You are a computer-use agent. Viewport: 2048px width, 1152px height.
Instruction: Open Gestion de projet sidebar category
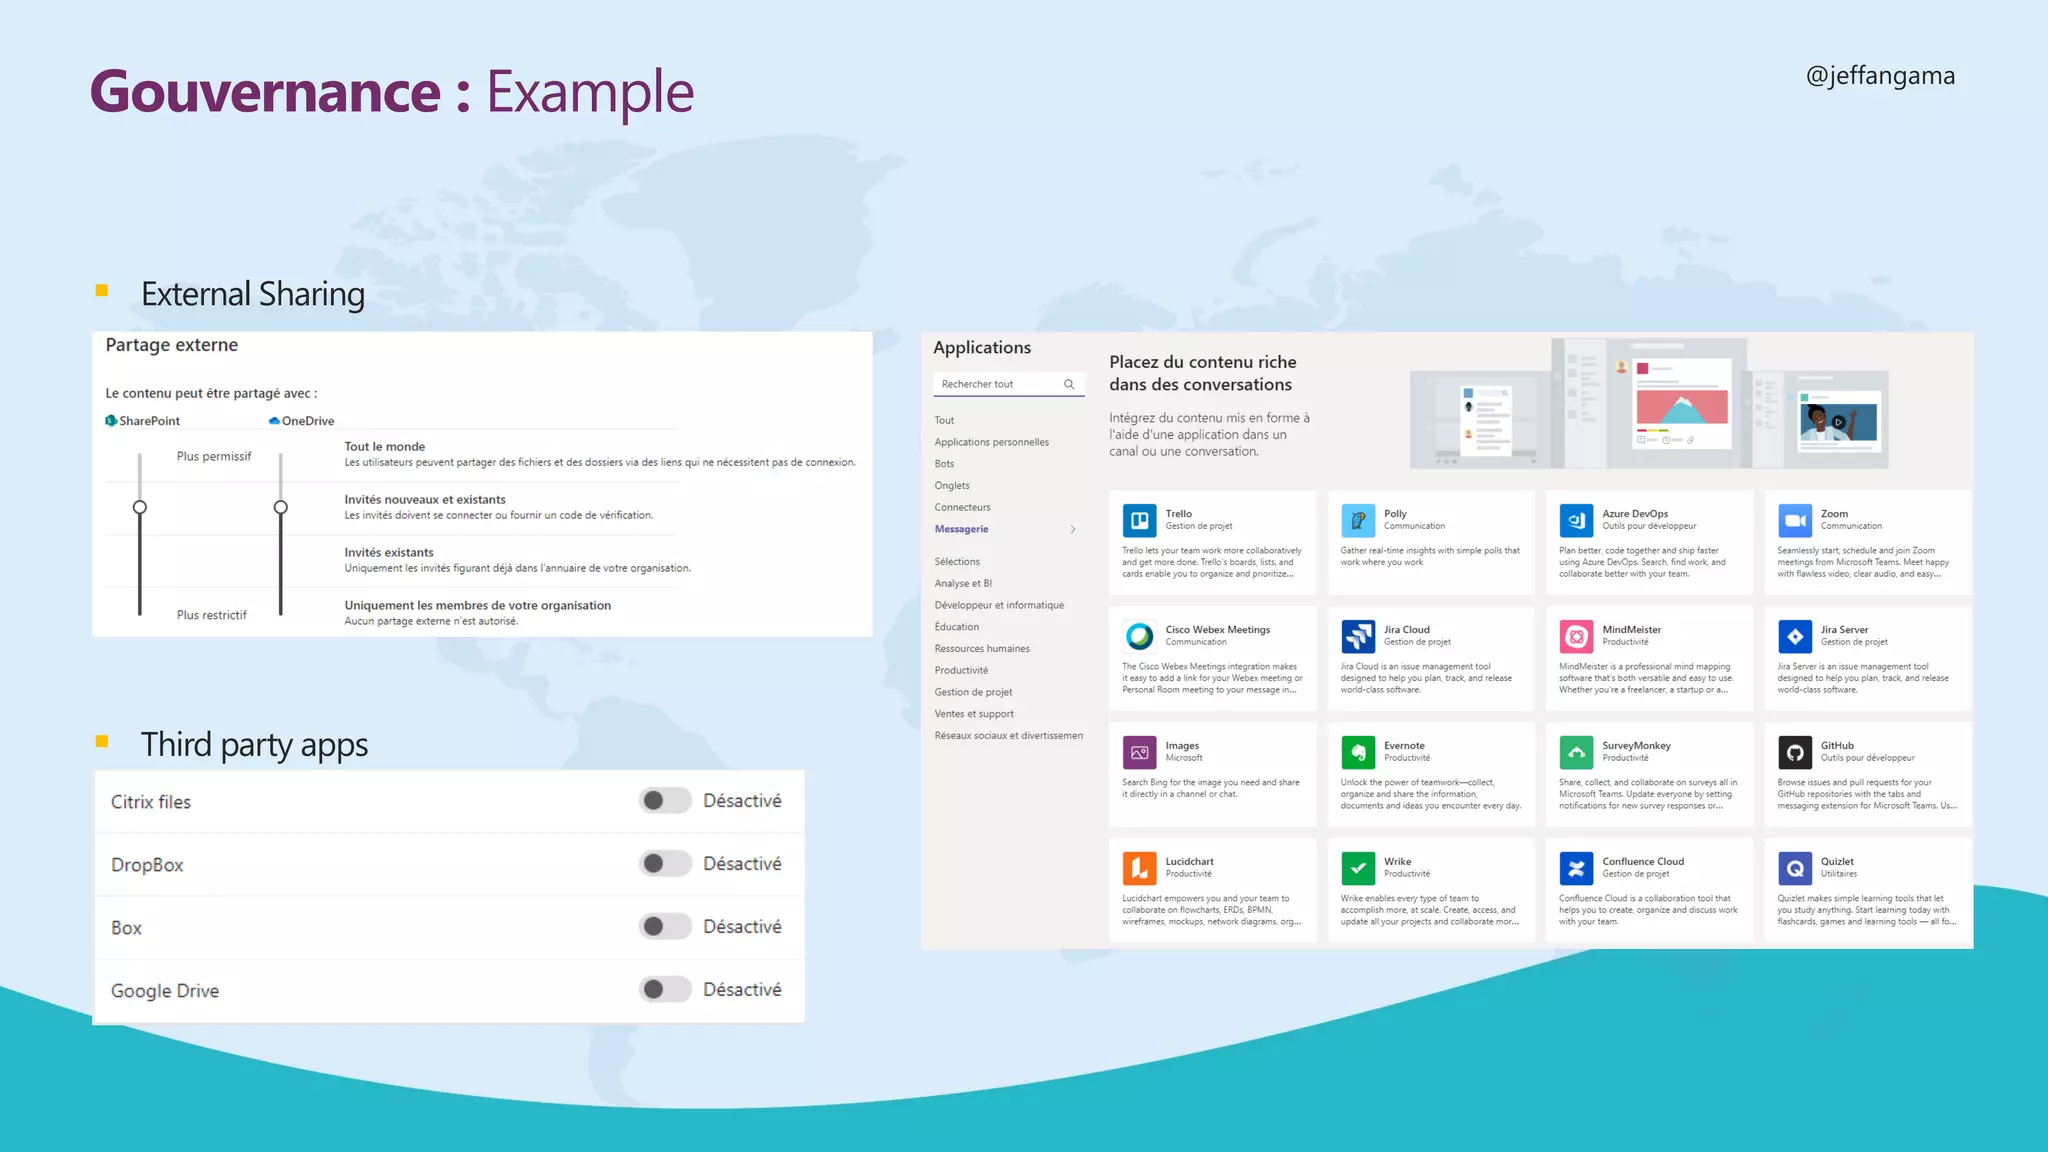[x=973, y=692]
